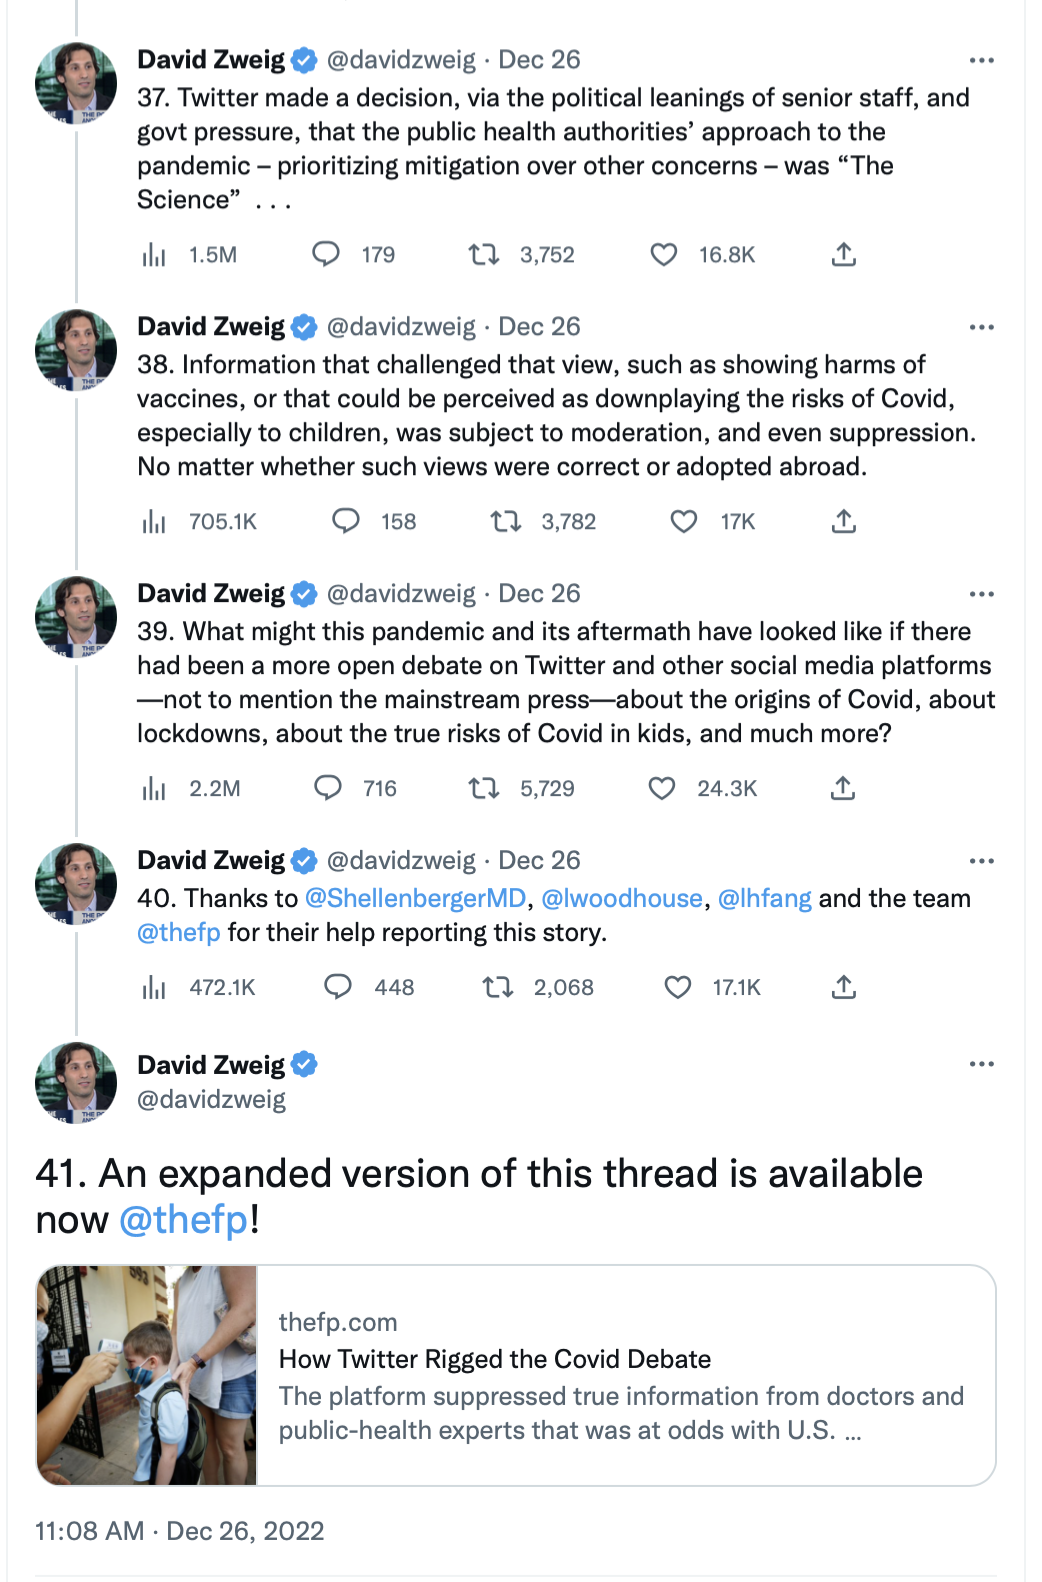Share tweet 40 using the upload icon
The height and width of the screenshot is (1582, 1042).
844,988
